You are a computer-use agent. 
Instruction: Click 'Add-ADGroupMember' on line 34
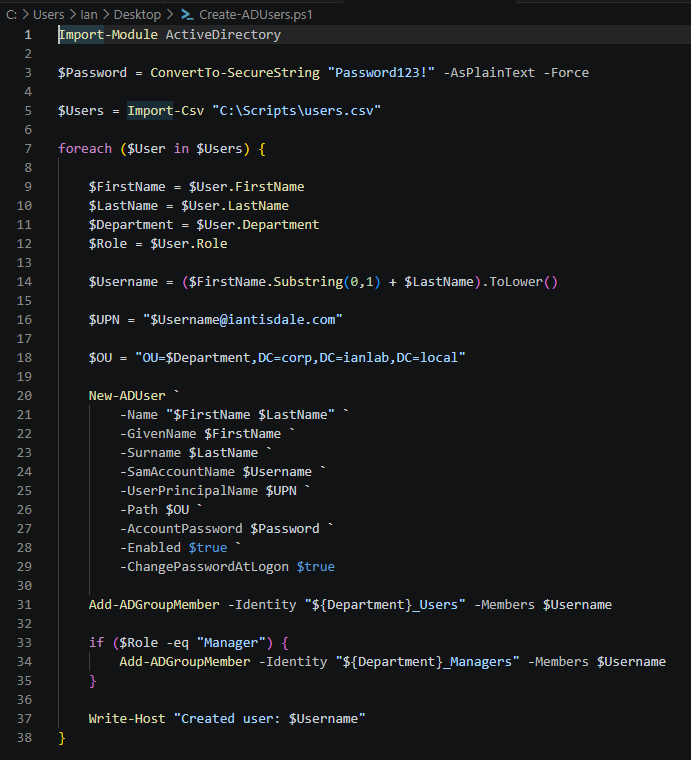tap(185, 662)
